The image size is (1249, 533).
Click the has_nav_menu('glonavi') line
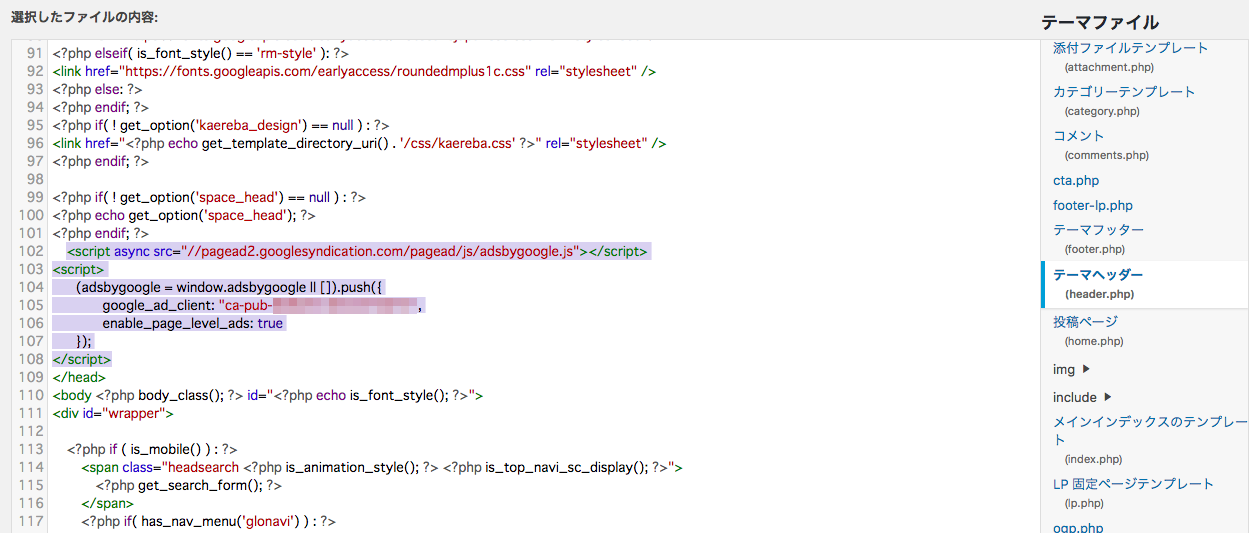pos(208,521)
